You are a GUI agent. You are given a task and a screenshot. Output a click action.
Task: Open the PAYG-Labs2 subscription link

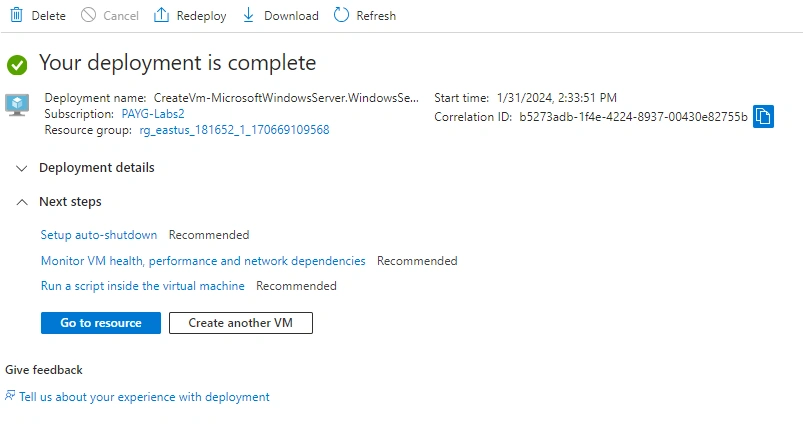(153, 114)
